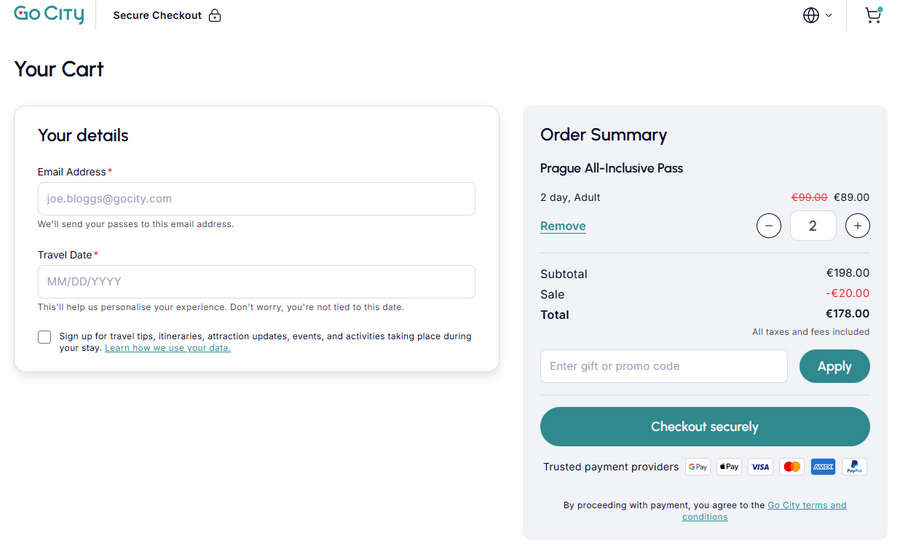
Task: Open the shopping cart icon
Action: tap(873, 15)
